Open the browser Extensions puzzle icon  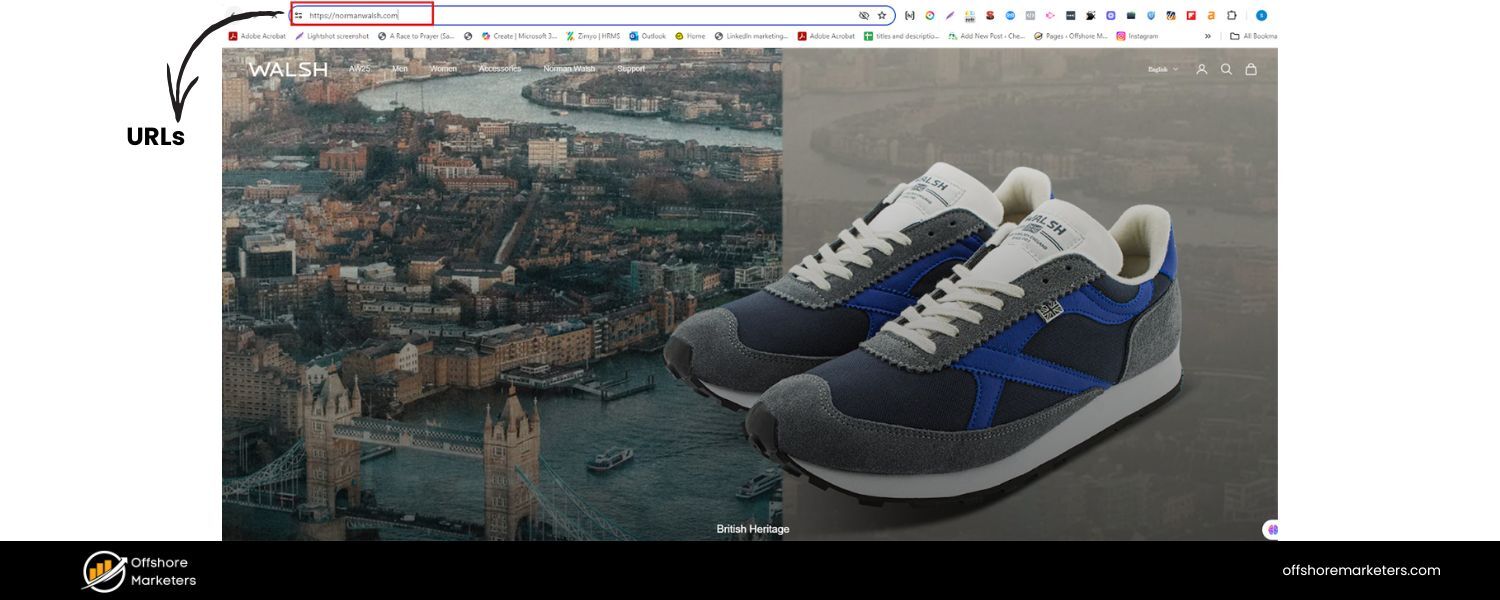click(1232, 16)
